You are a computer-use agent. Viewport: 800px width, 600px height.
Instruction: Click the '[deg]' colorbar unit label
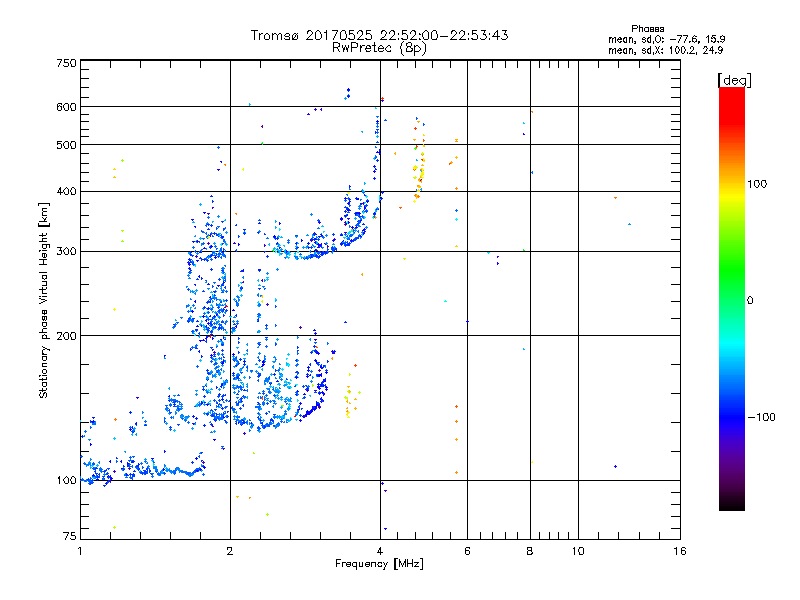[734, 80]
